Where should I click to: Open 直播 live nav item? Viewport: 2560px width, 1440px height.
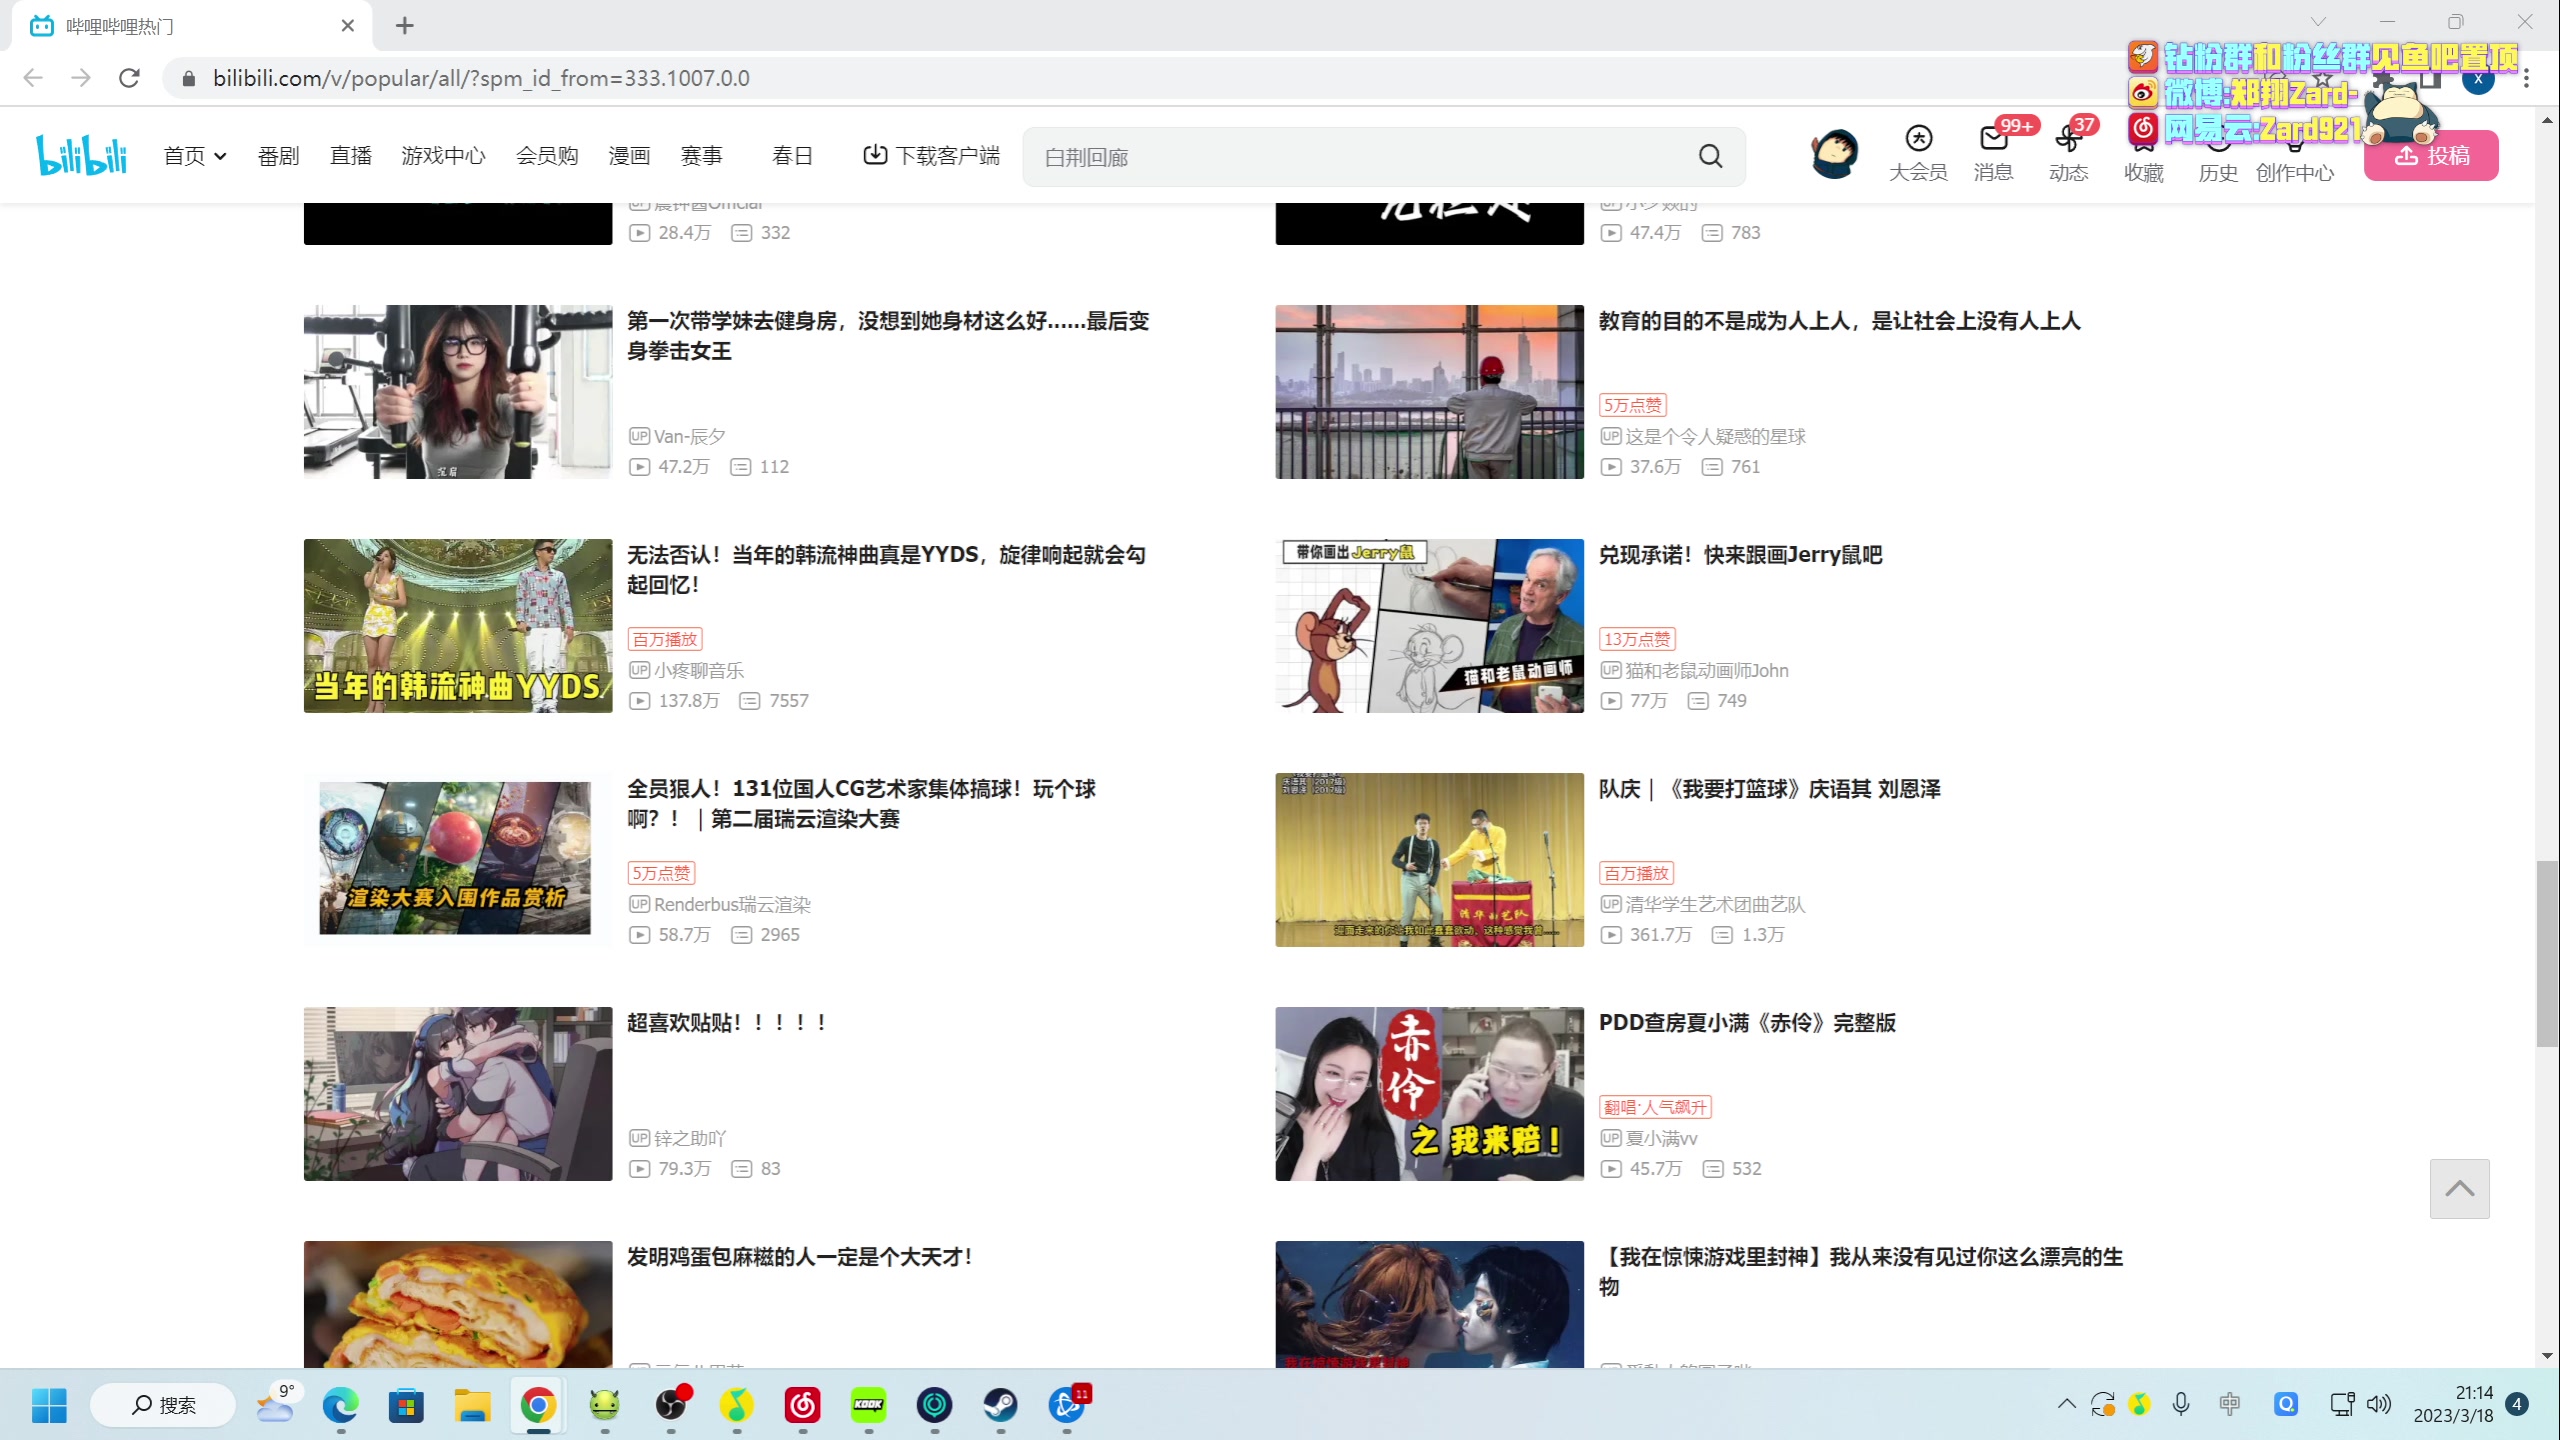click(x=350, y=156)
